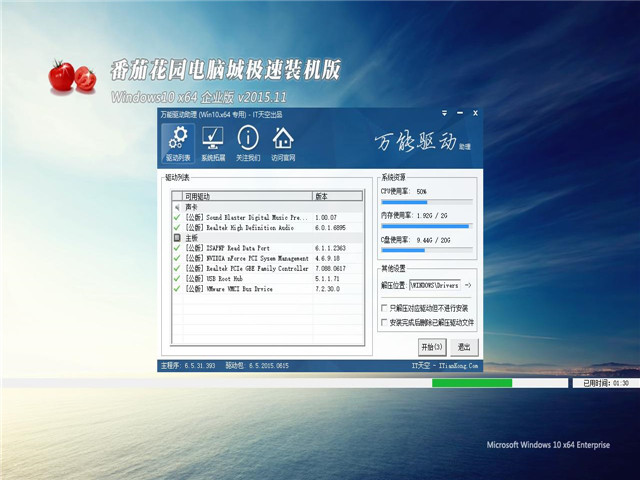Uncheck Realtek PCIe GBE Family Controller driver
The image size is (640, 480).
[x=177, y=269]
